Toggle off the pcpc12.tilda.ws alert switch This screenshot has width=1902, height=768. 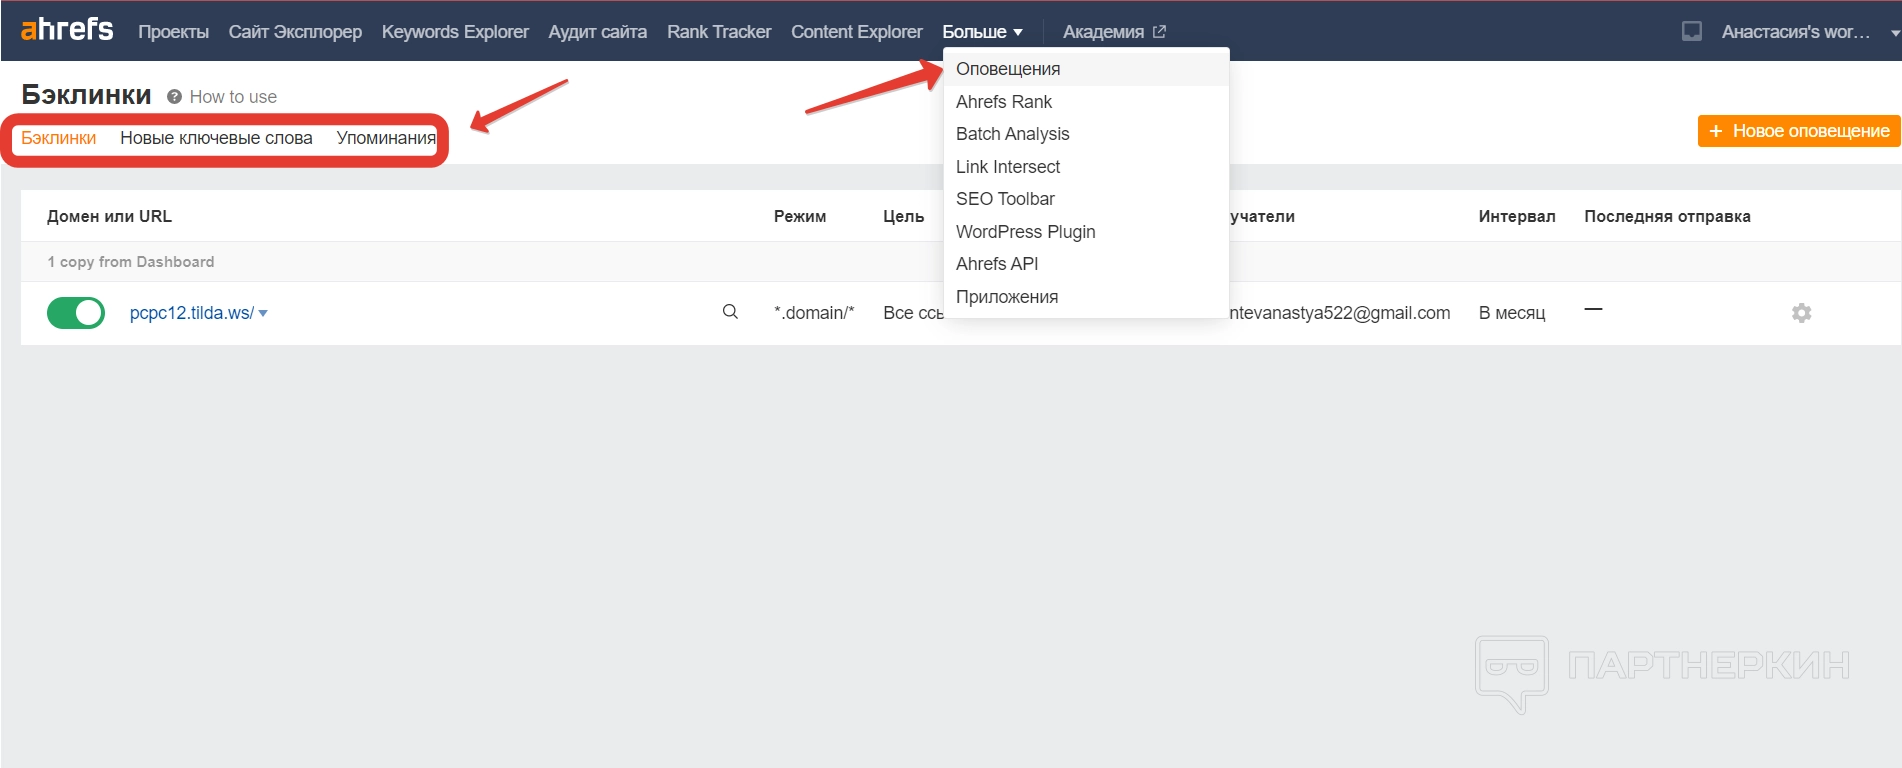(76, 313)
